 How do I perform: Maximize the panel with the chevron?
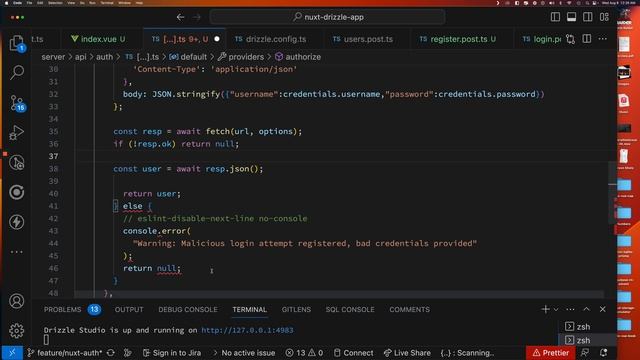[586, 309]
